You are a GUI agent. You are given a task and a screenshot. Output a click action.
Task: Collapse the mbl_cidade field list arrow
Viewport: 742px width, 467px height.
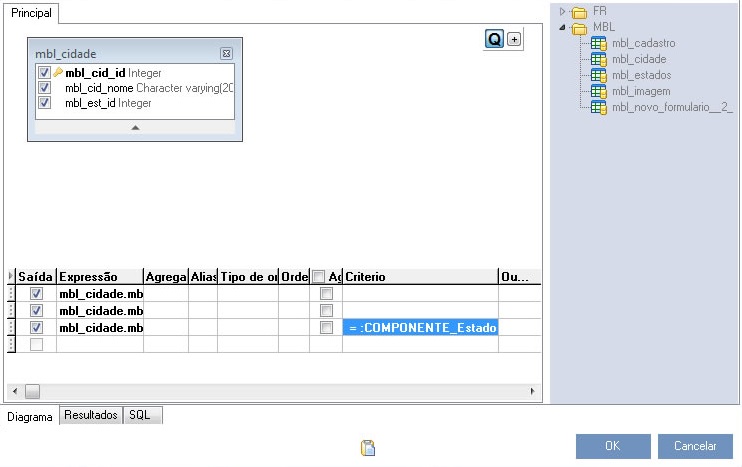pyautogui.click(x=136, y=128)
